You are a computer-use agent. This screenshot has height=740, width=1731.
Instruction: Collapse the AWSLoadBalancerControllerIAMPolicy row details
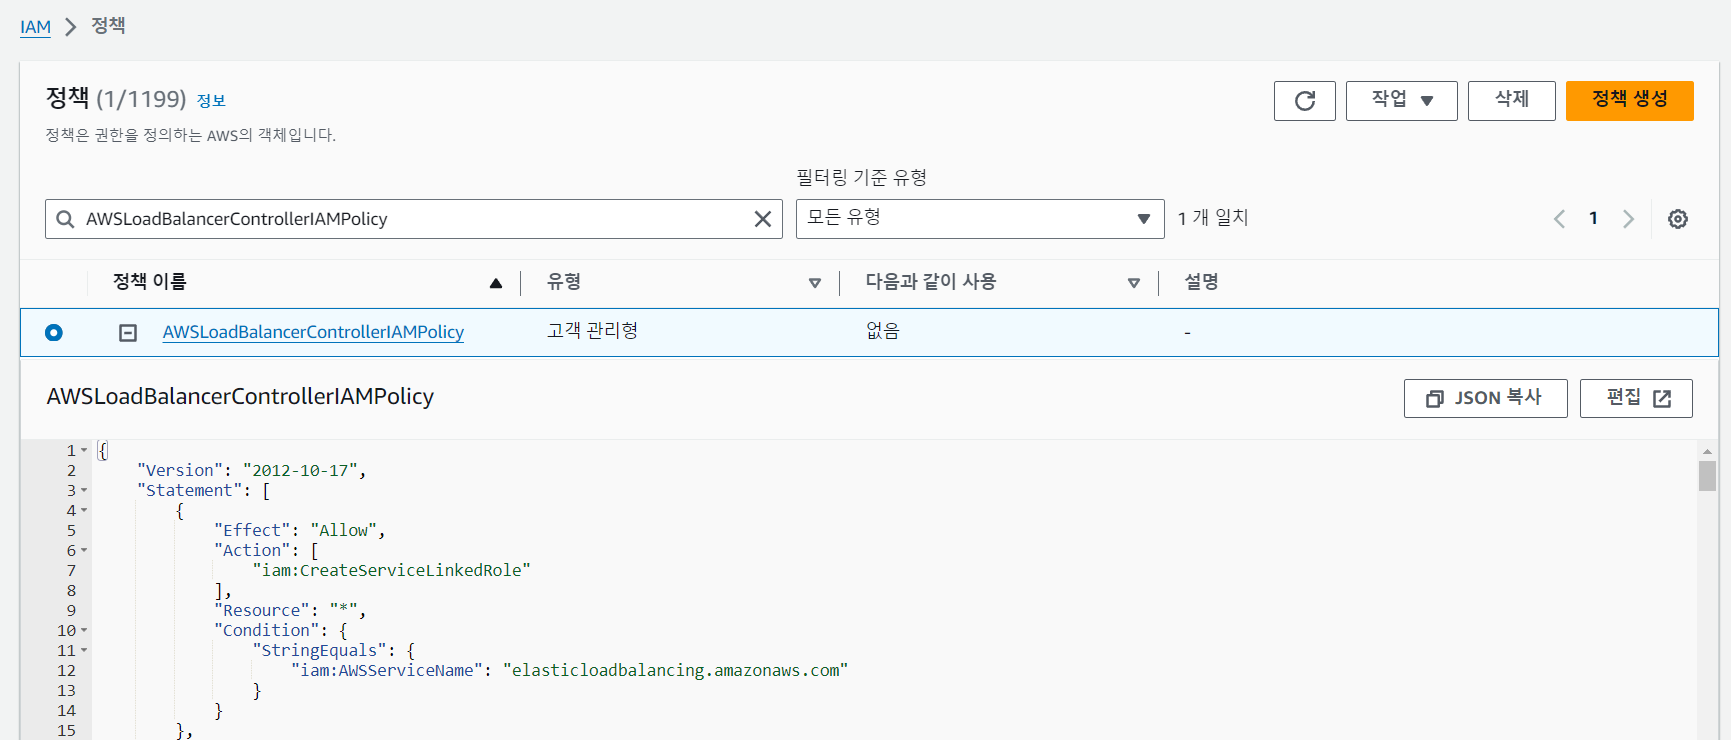tap(128, 333)
